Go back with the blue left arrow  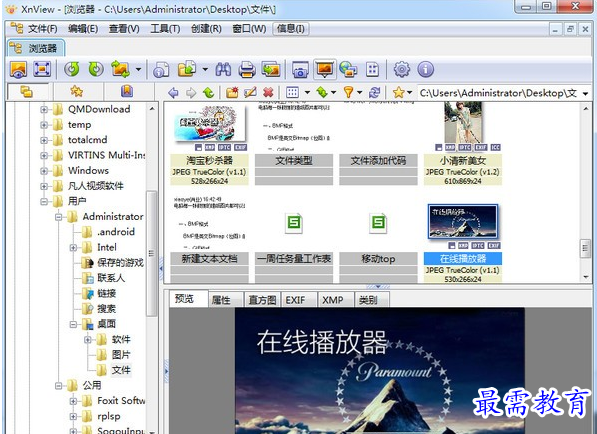173,93
